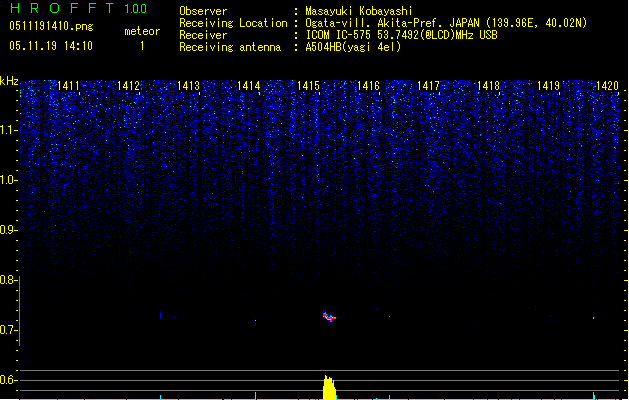Click the Observer field label
The image size is (629, 400).
tap(203, 11)
